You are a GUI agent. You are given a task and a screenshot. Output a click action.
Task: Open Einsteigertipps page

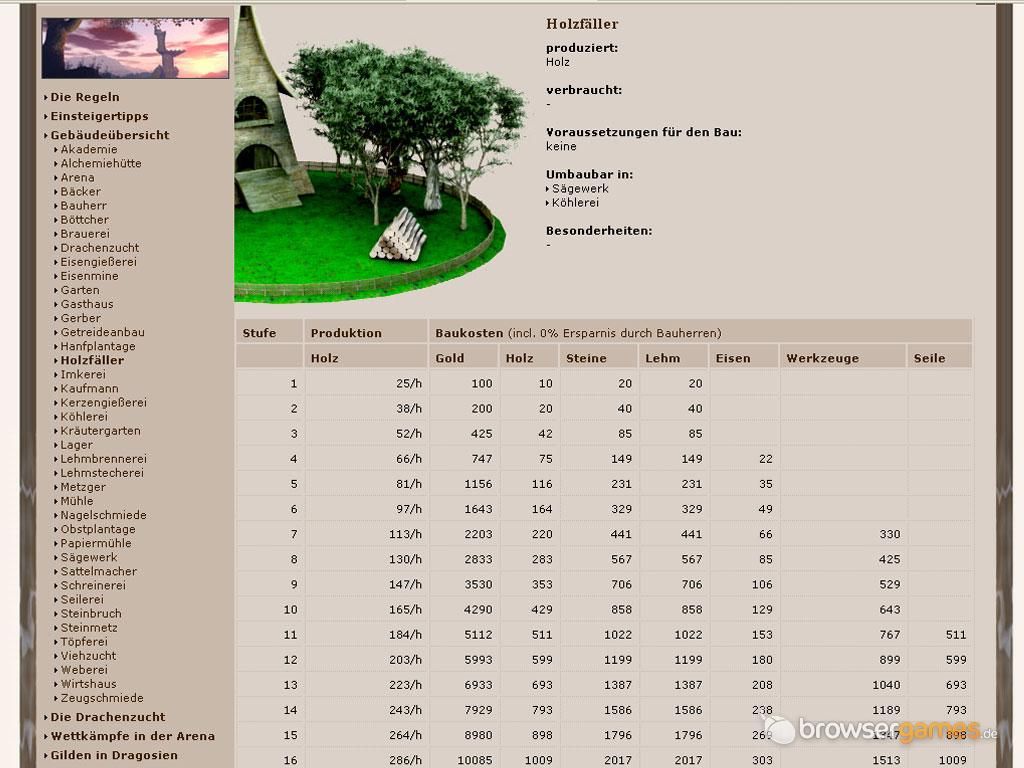[x=99, y=116]
